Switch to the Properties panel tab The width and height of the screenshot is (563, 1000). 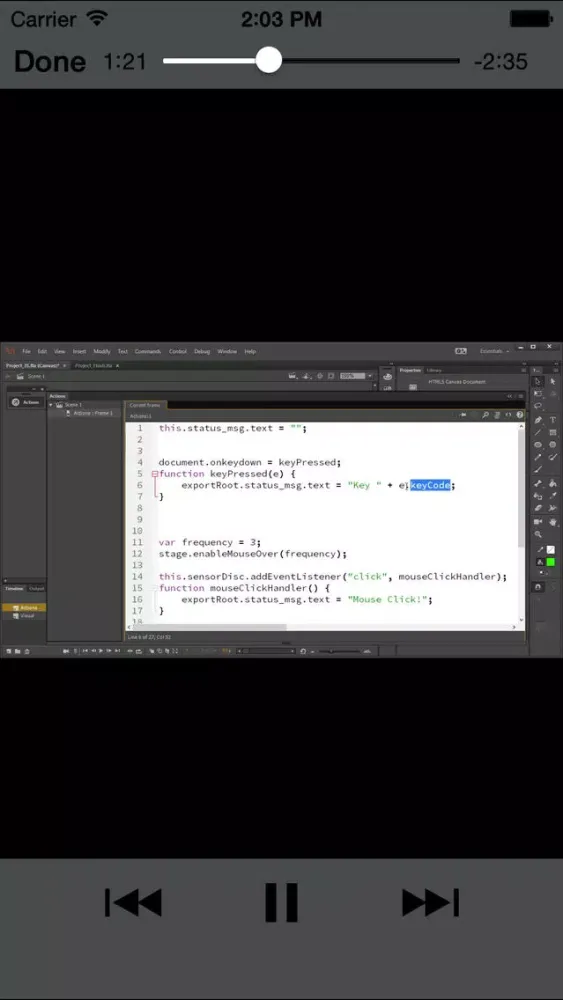(410, 370)
